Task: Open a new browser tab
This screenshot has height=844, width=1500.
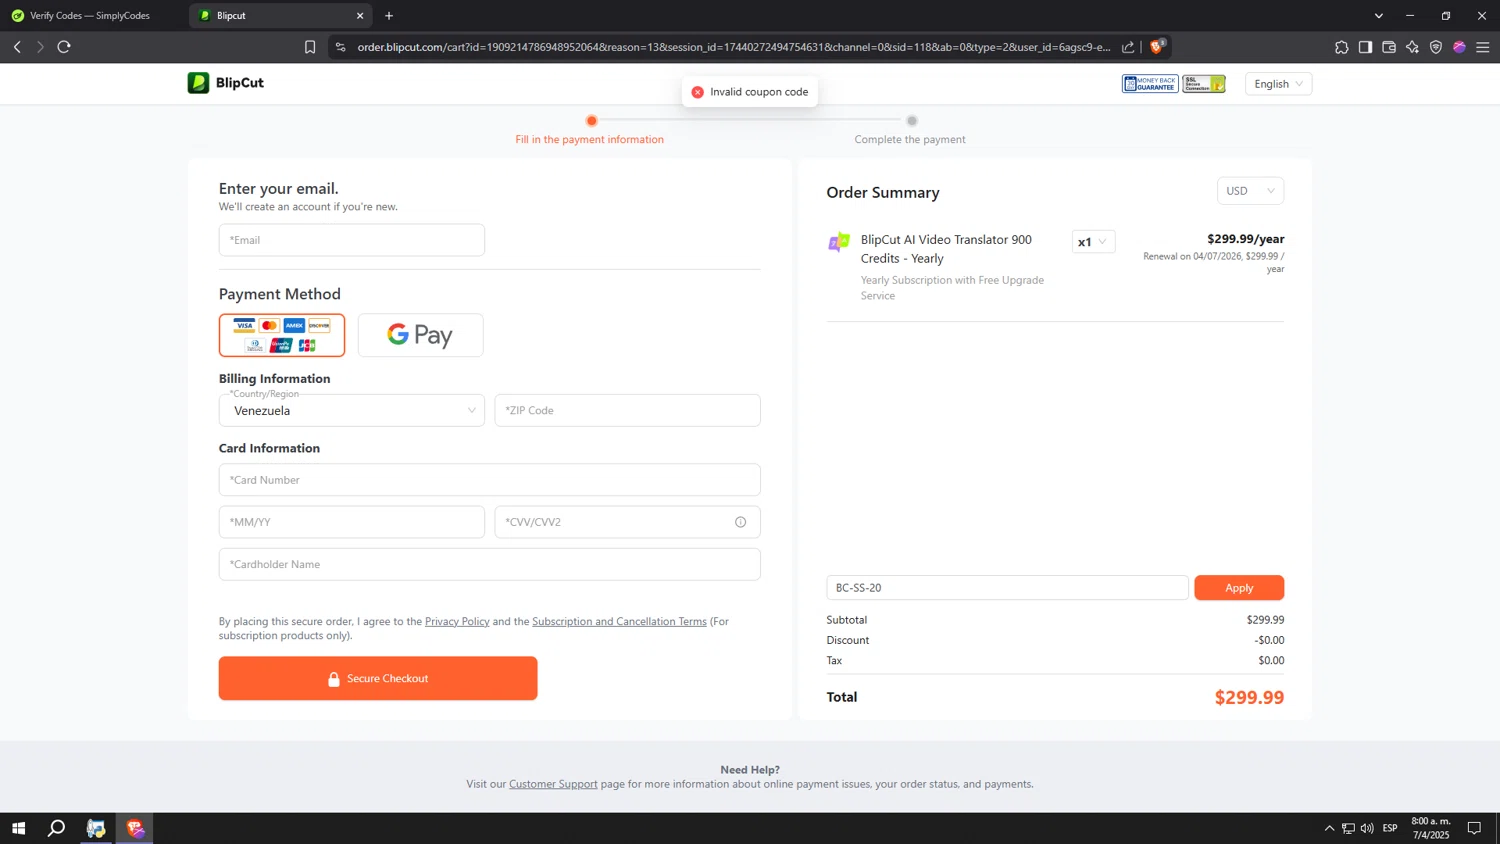Action: pyautogui.click(x=389, y=15)
